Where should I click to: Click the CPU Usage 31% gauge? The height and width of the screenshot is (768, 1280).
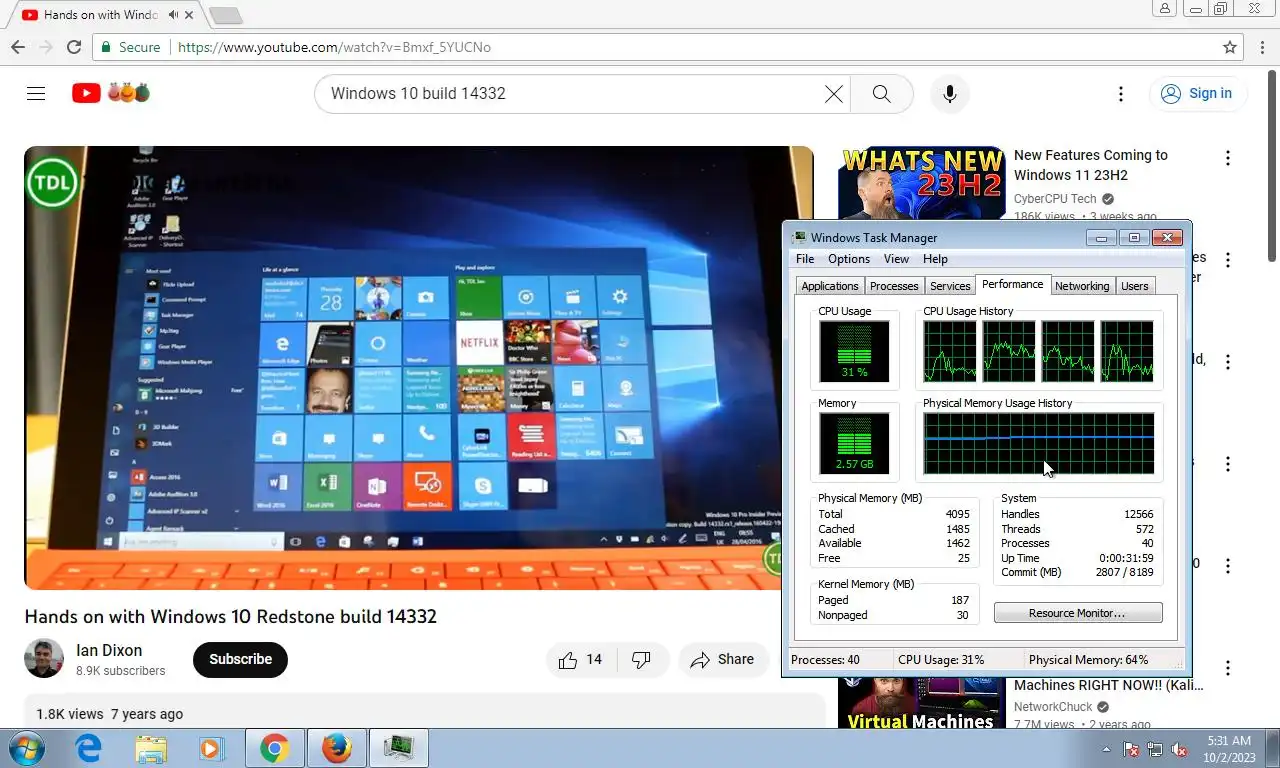(854, 351)
